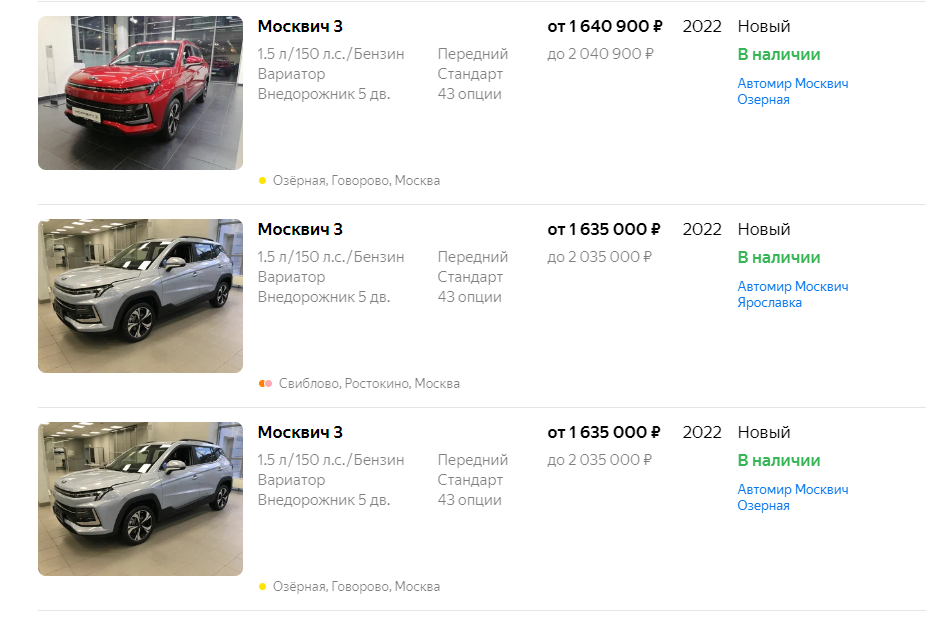
Task: Click the yellow metro dot in the last listing
Action: point(263,587)
